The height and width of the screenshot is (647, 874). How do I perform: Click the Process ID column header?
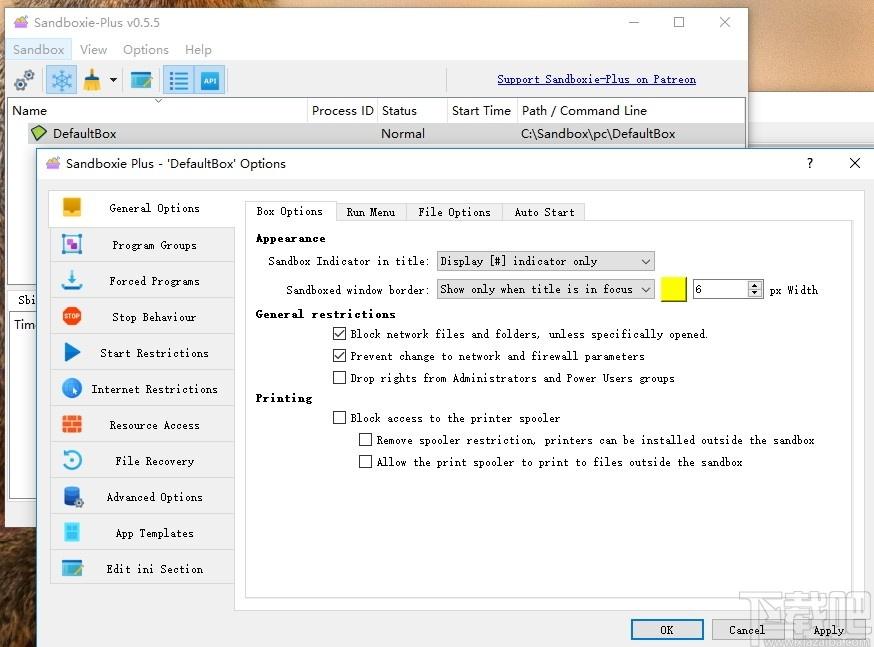click(x=342, y=110)
